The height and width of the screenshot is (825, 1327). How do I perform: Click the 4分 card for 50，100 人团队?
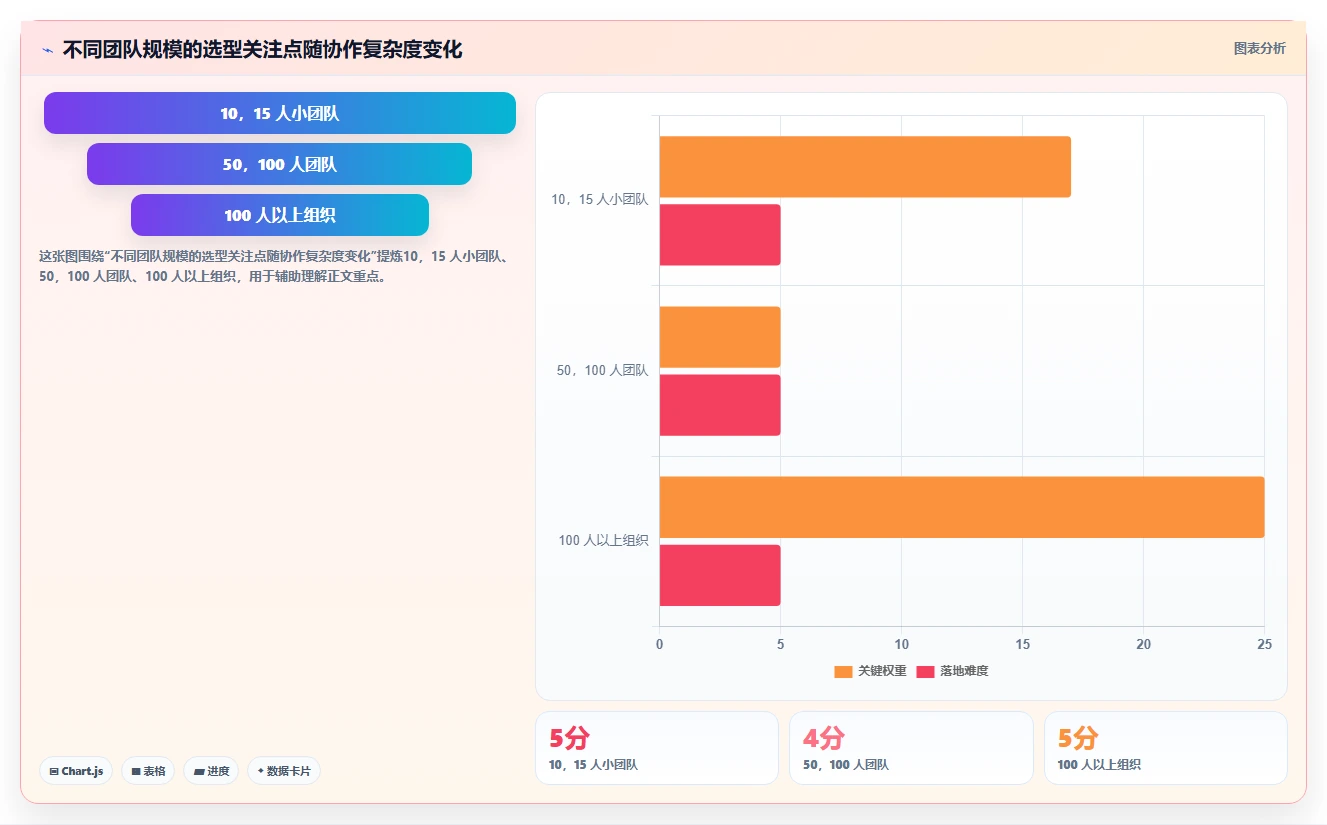pyautogui.click(x=911, y=748)
